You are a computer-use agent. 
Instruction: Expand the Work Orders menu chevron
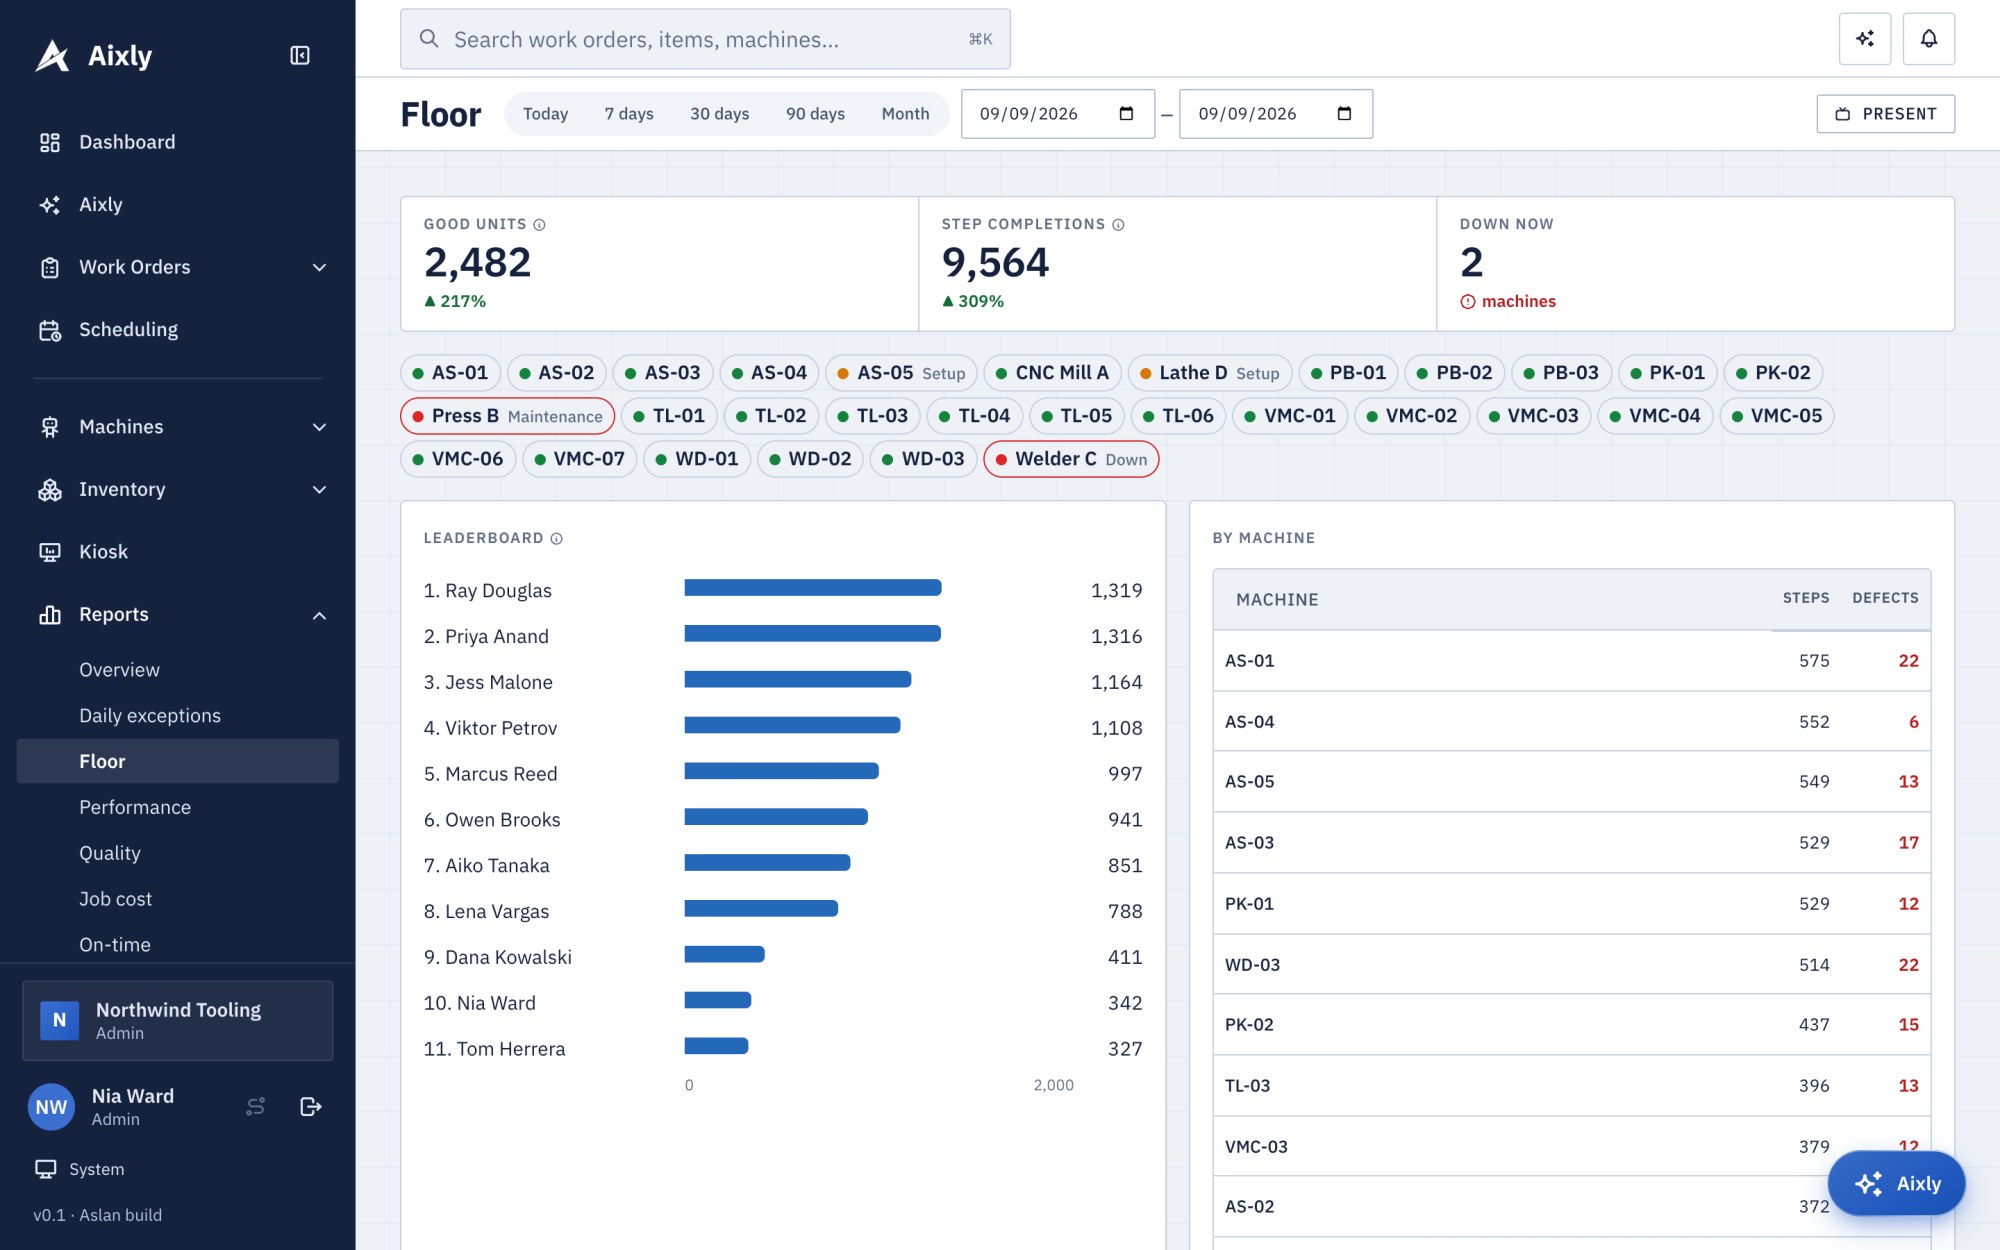[x=319, y=267]
